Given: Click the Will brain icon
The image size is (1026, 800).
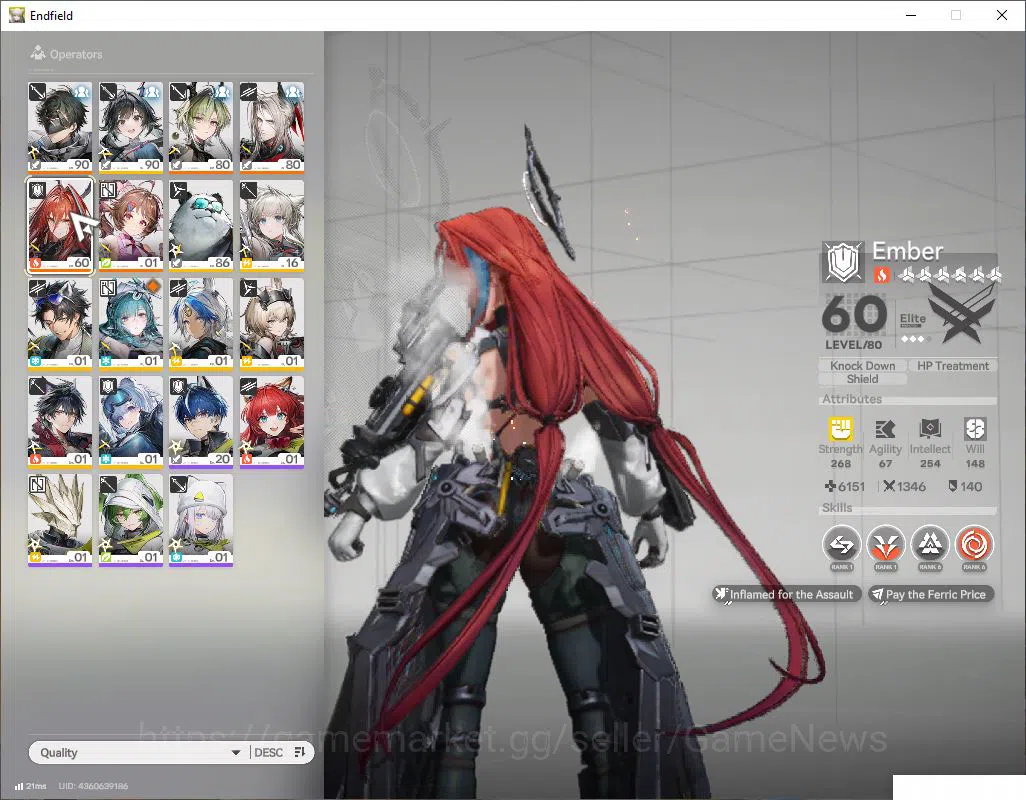Looking at the screenshot, I should [x=975, y=429].
